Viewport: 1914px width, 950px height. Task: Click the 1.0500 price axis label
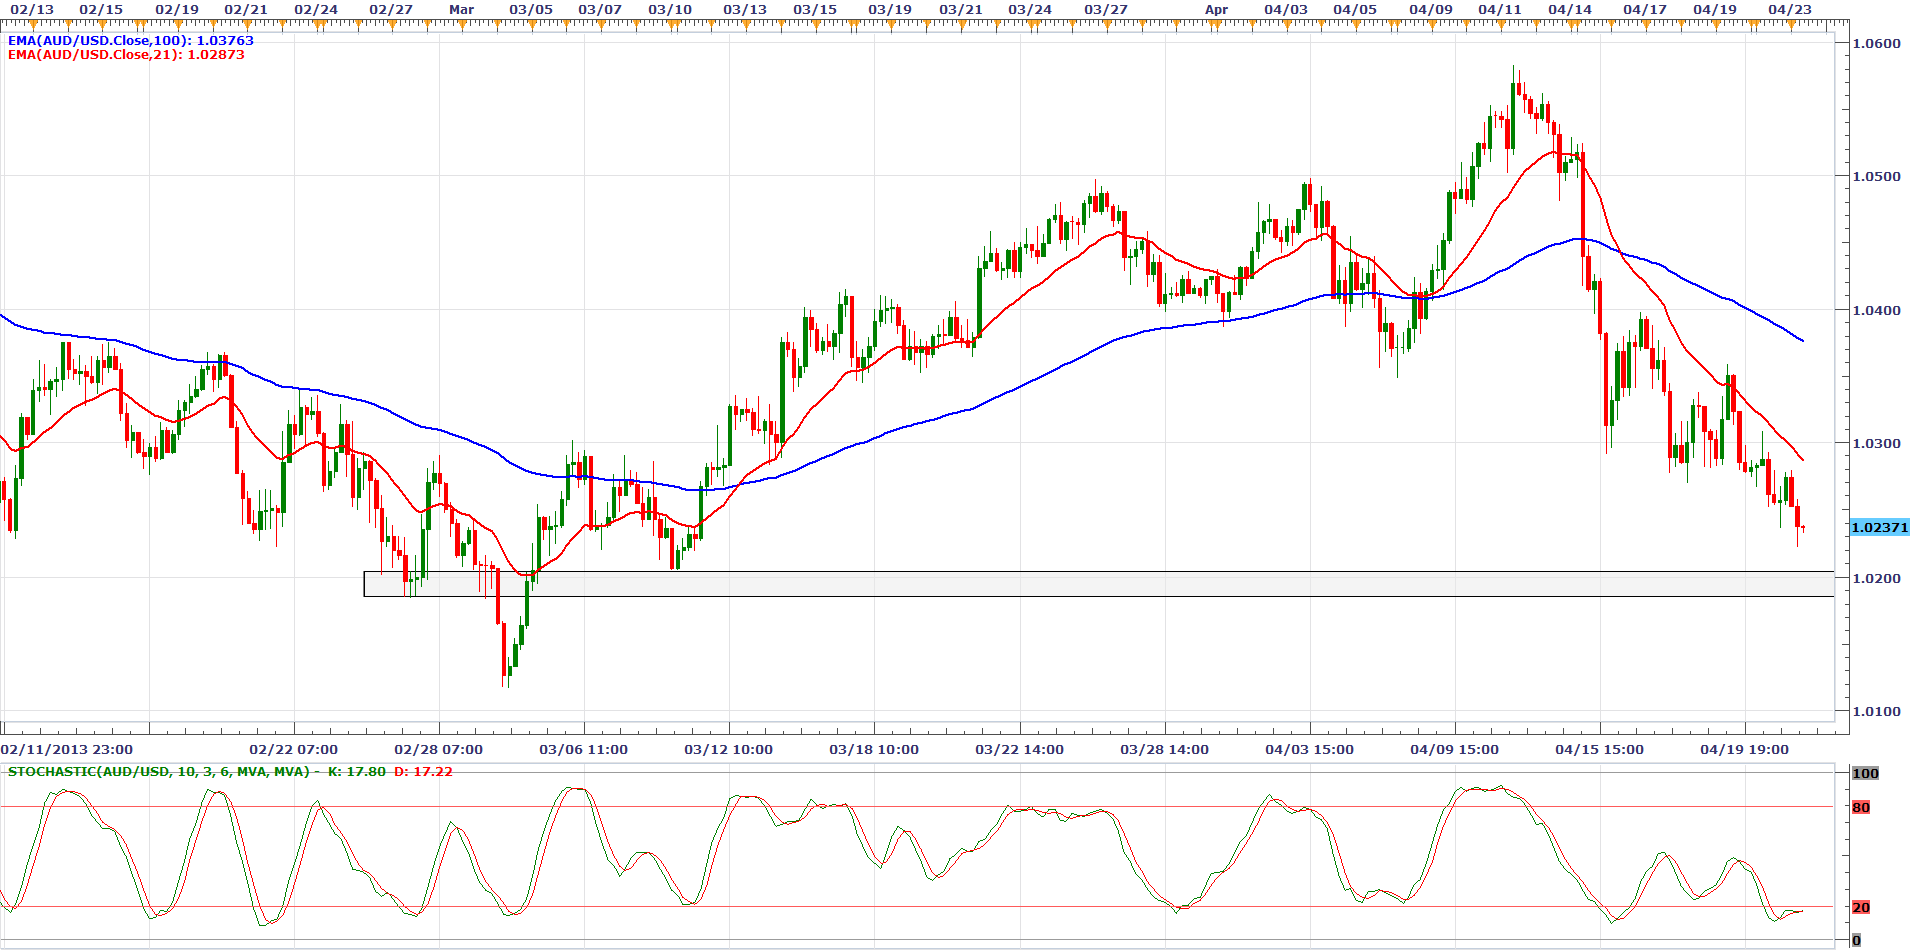1876,177
